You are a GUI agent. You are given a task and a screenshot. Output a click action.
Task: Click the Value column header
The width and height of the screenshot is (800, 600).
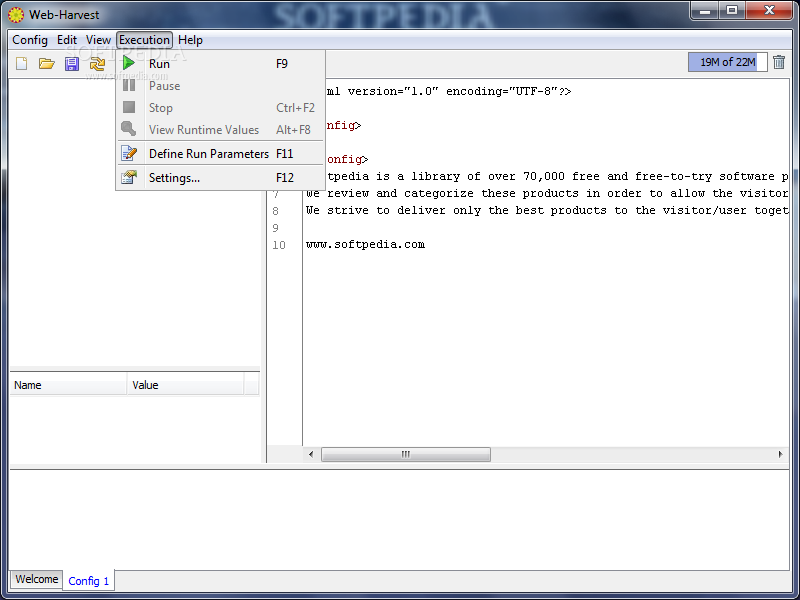pyautogui.click(x=186, y=385)
